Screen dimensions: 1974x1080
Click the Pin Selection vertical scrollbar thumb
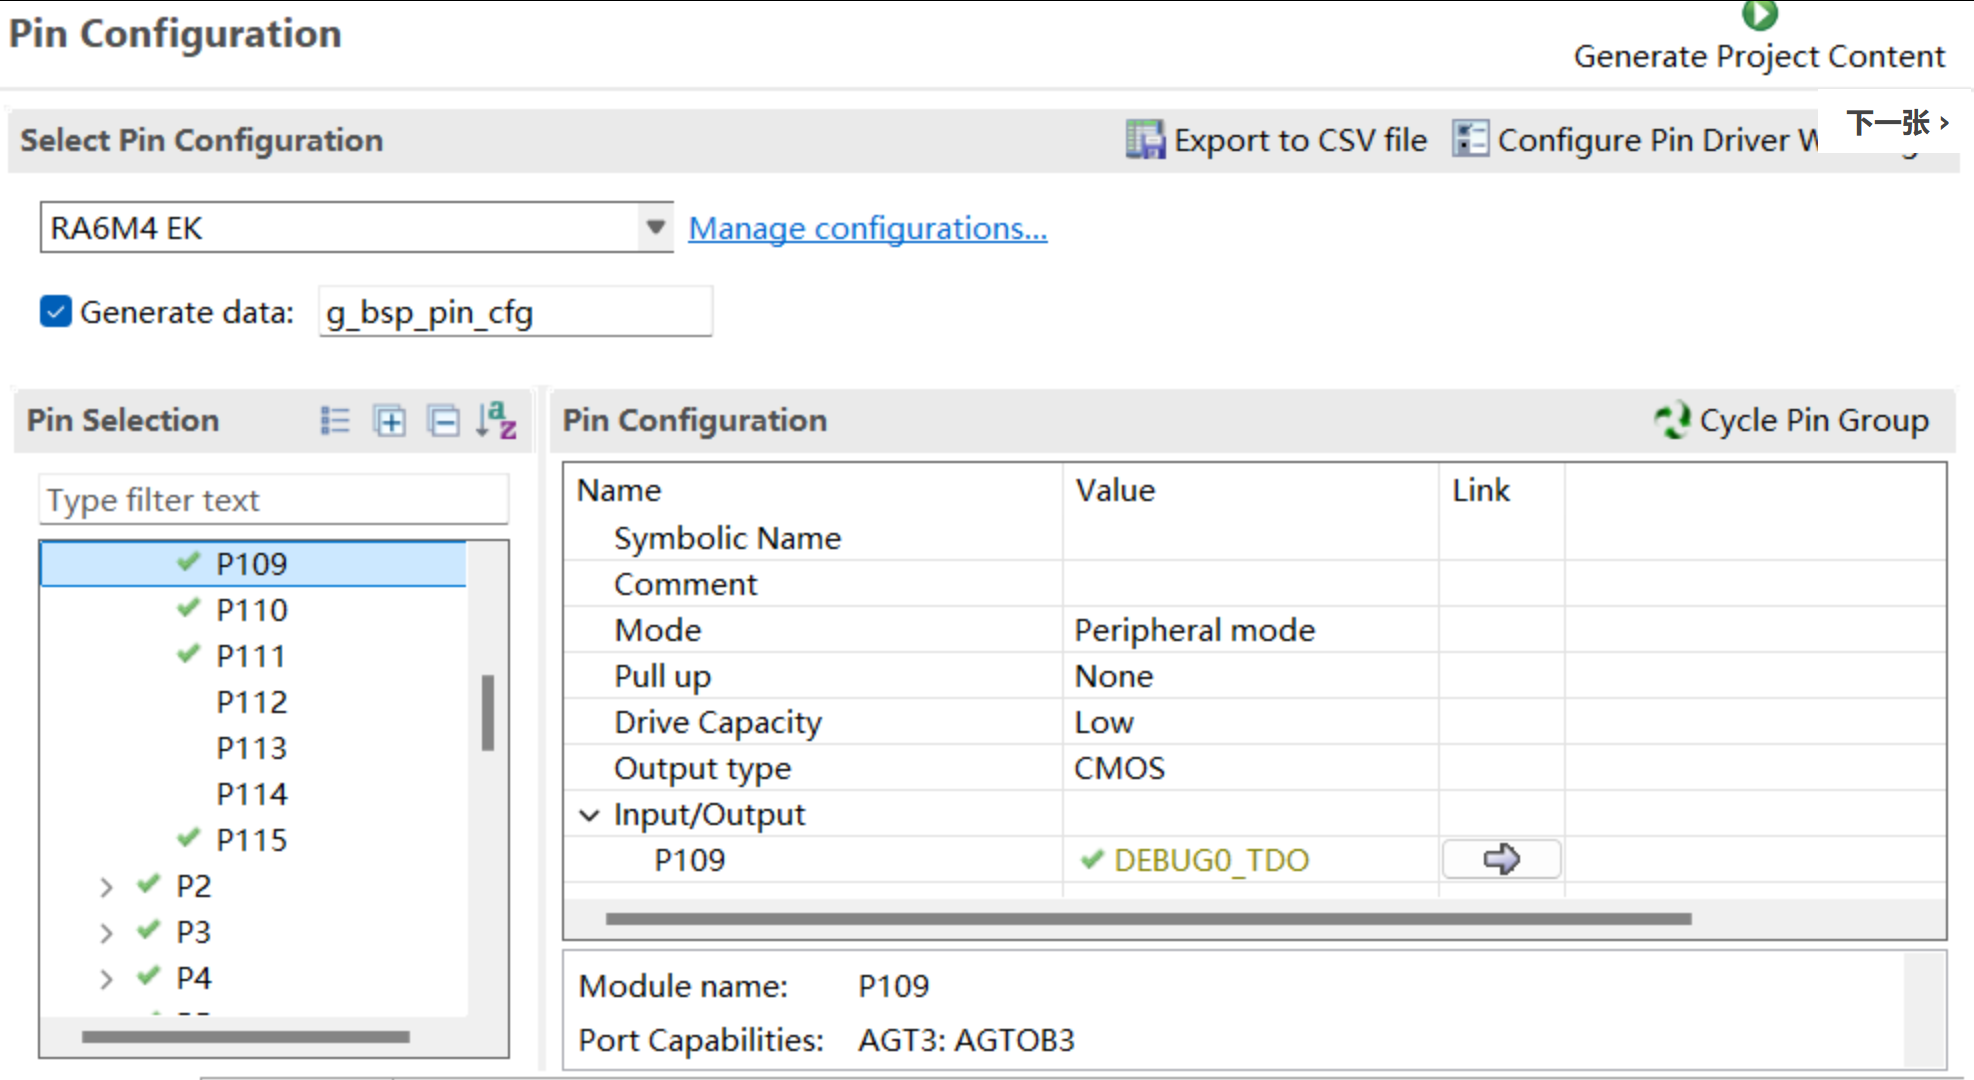point(488,713)
